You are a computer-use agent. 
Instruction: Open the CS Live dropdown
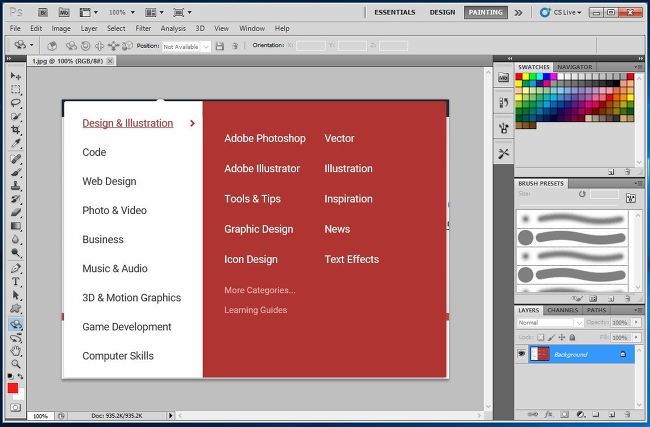[x=561, y=12]
